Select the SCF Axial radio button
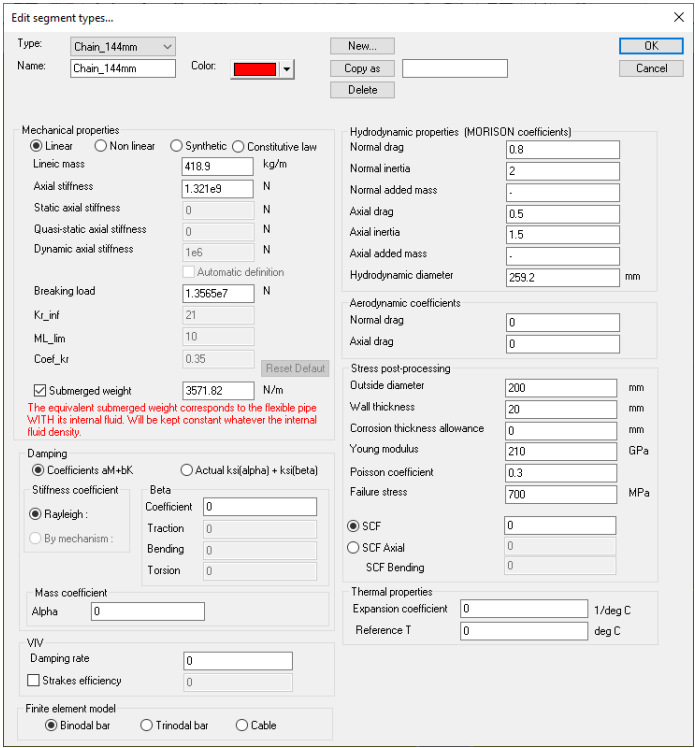Image resolution: width=695 pixels, height=748 pixels. click(353, 547)
